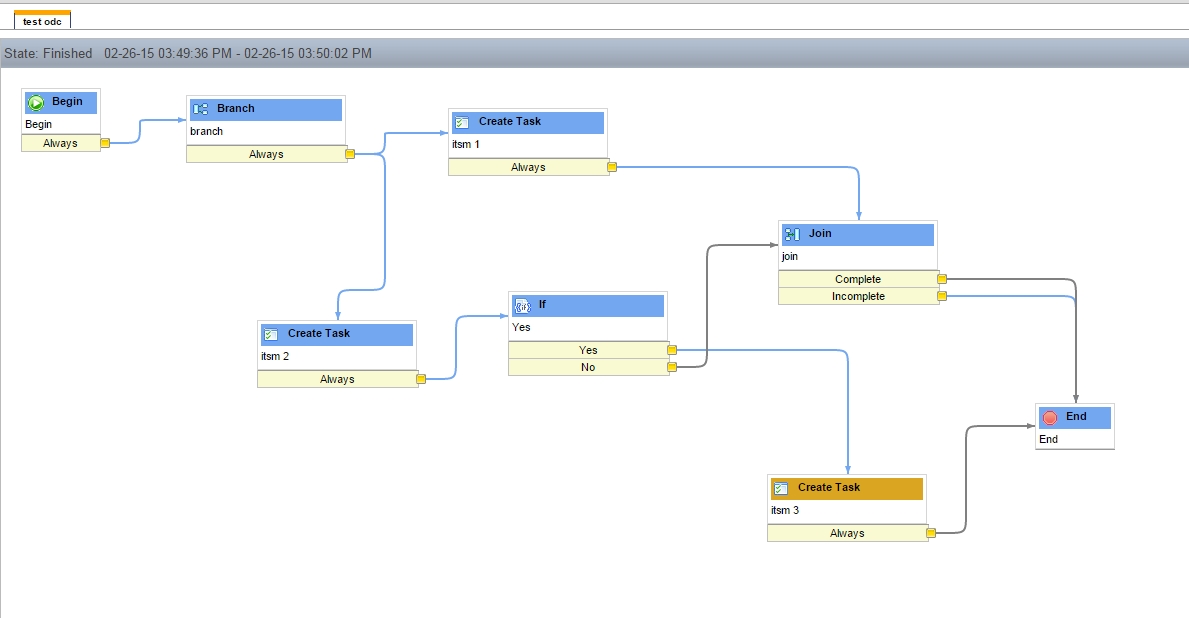Click the itsm 3 Create Task icon
Viewport: 1189px width, 618px height.
click(781, 488)
